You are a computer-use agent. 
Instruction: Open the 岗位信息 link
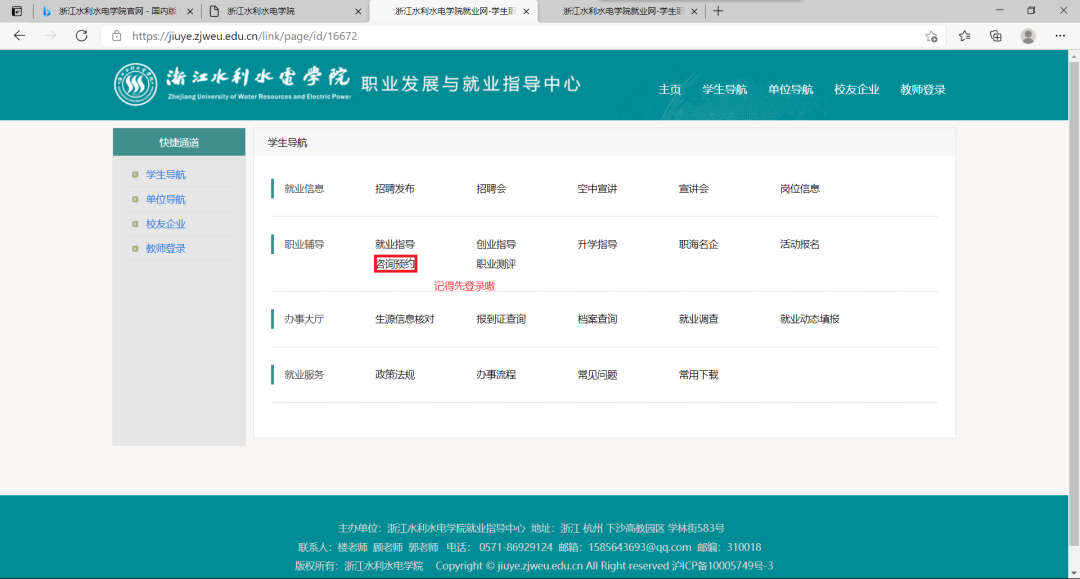click(800, 189)
